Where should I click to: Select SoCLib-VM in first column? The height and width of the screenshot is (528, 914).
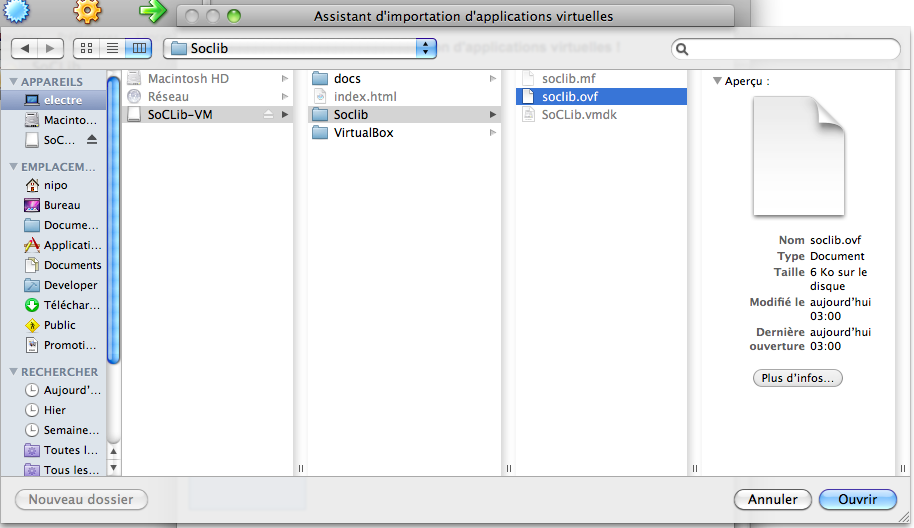click(x=208, y=115)
